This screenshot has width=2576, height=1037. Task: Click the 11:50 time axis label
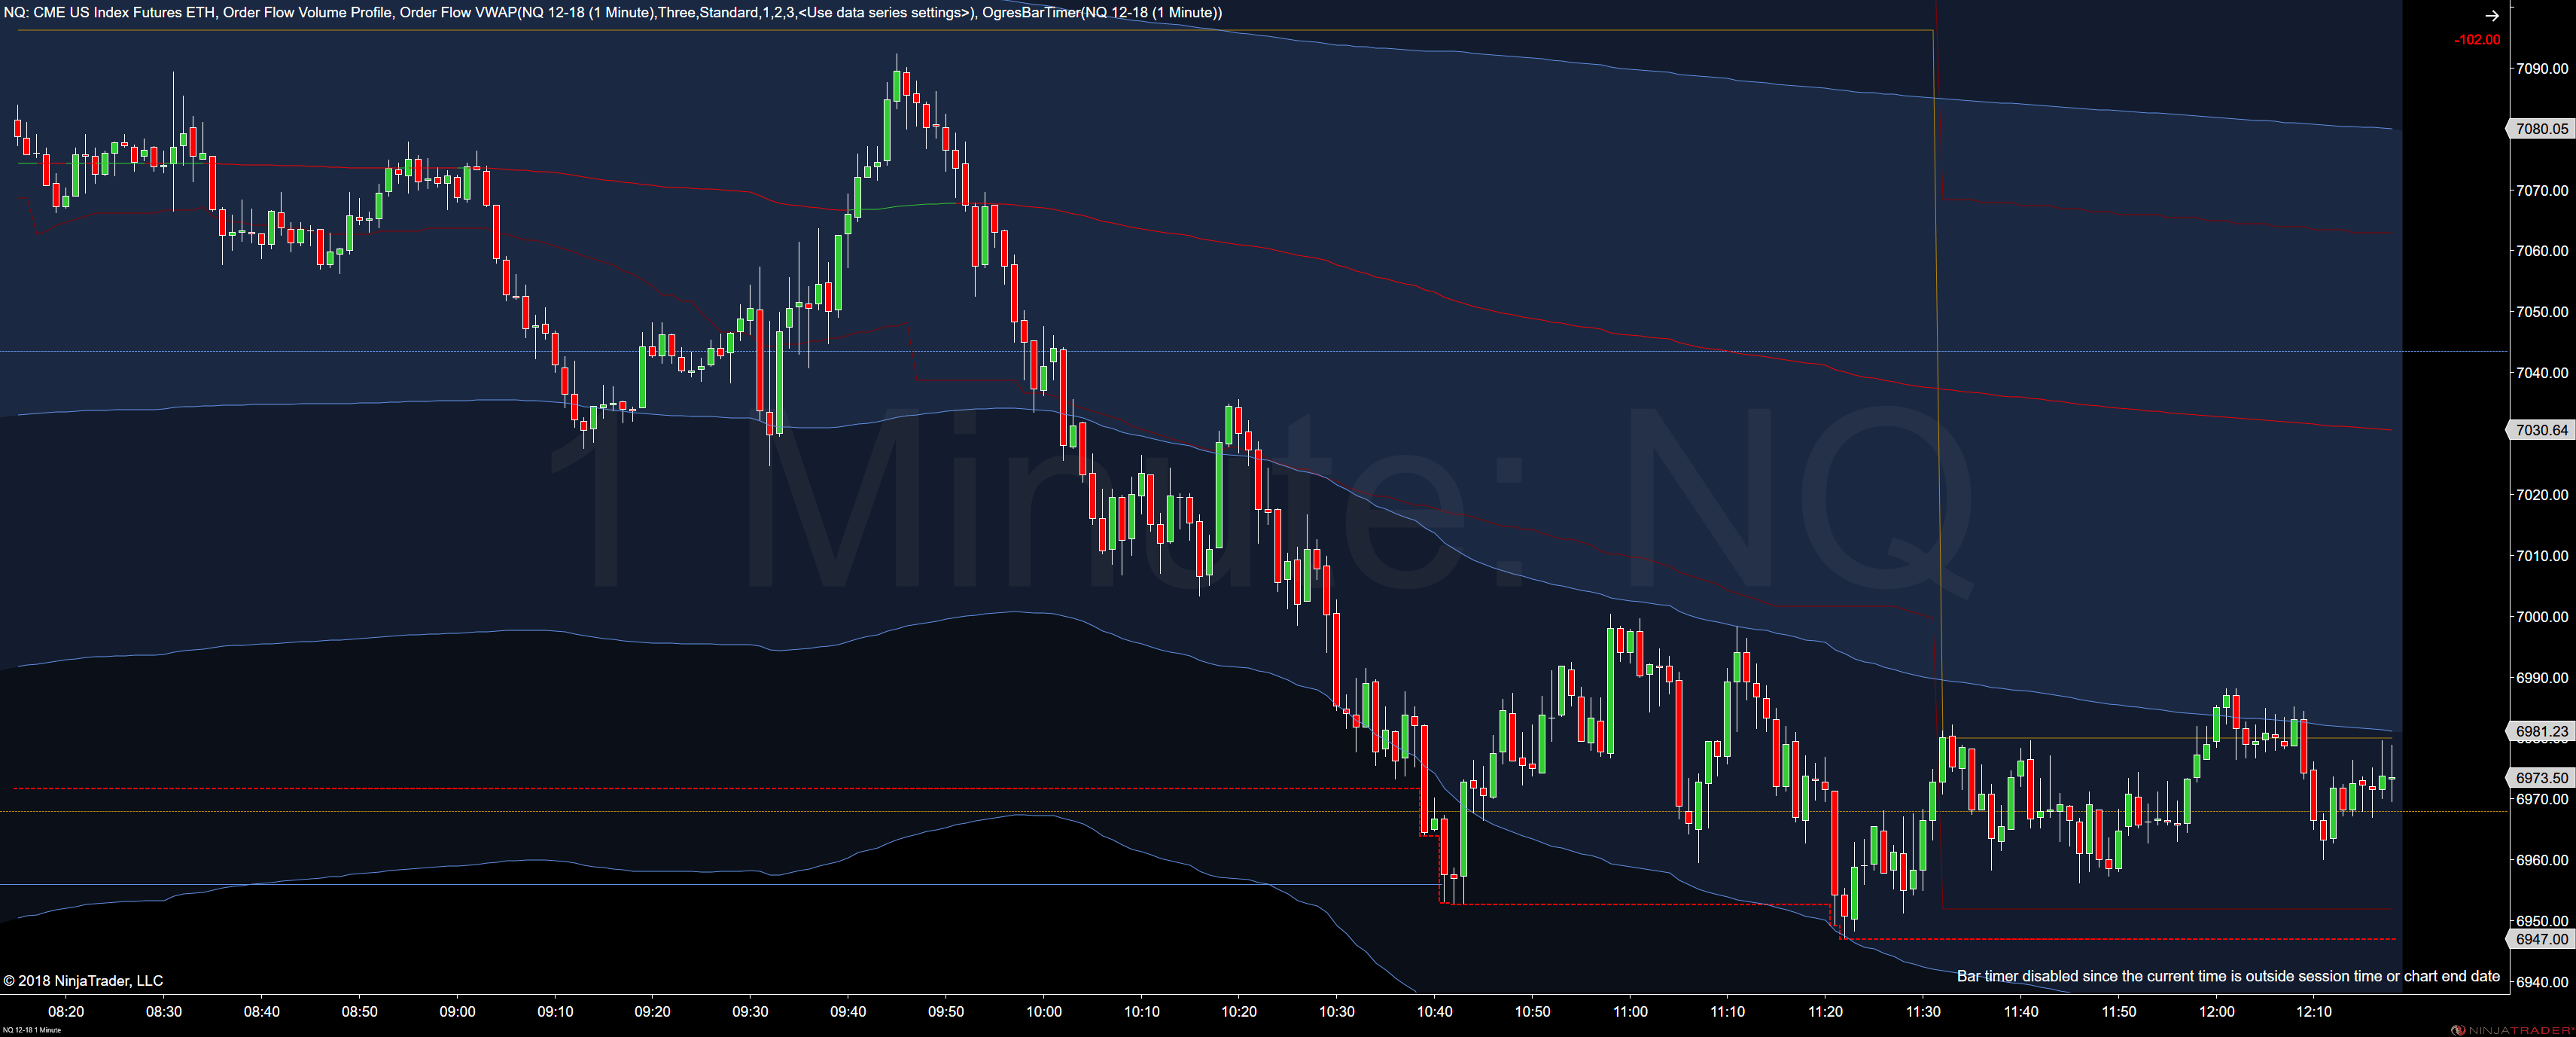tap(2119, 1011)
